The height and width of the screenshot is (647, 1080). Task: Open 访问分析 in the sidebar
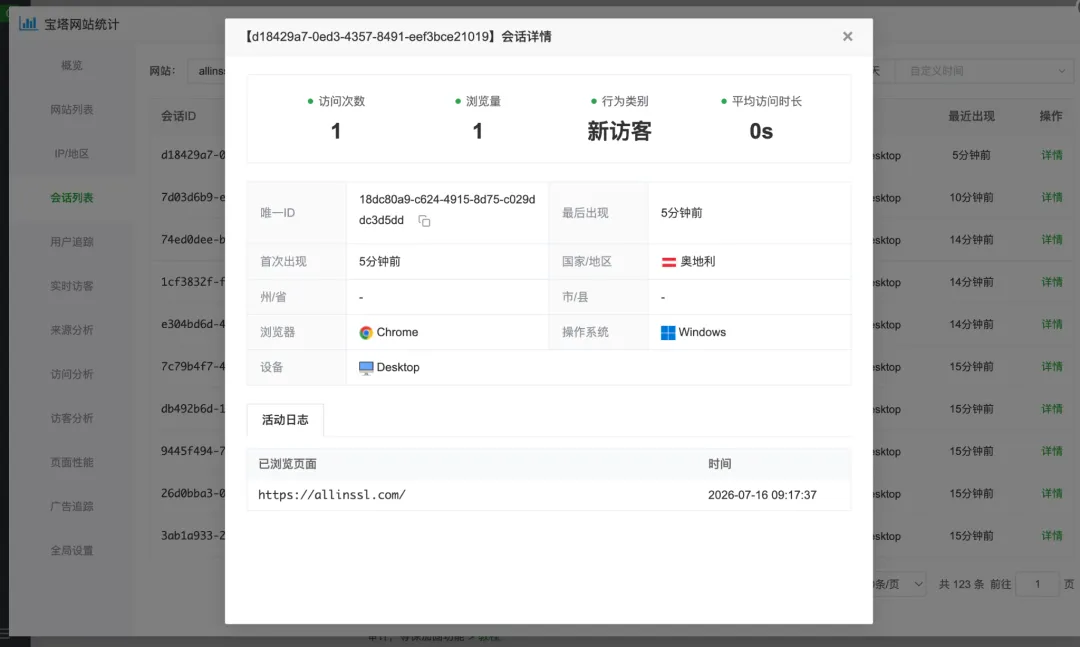point(72,374)
